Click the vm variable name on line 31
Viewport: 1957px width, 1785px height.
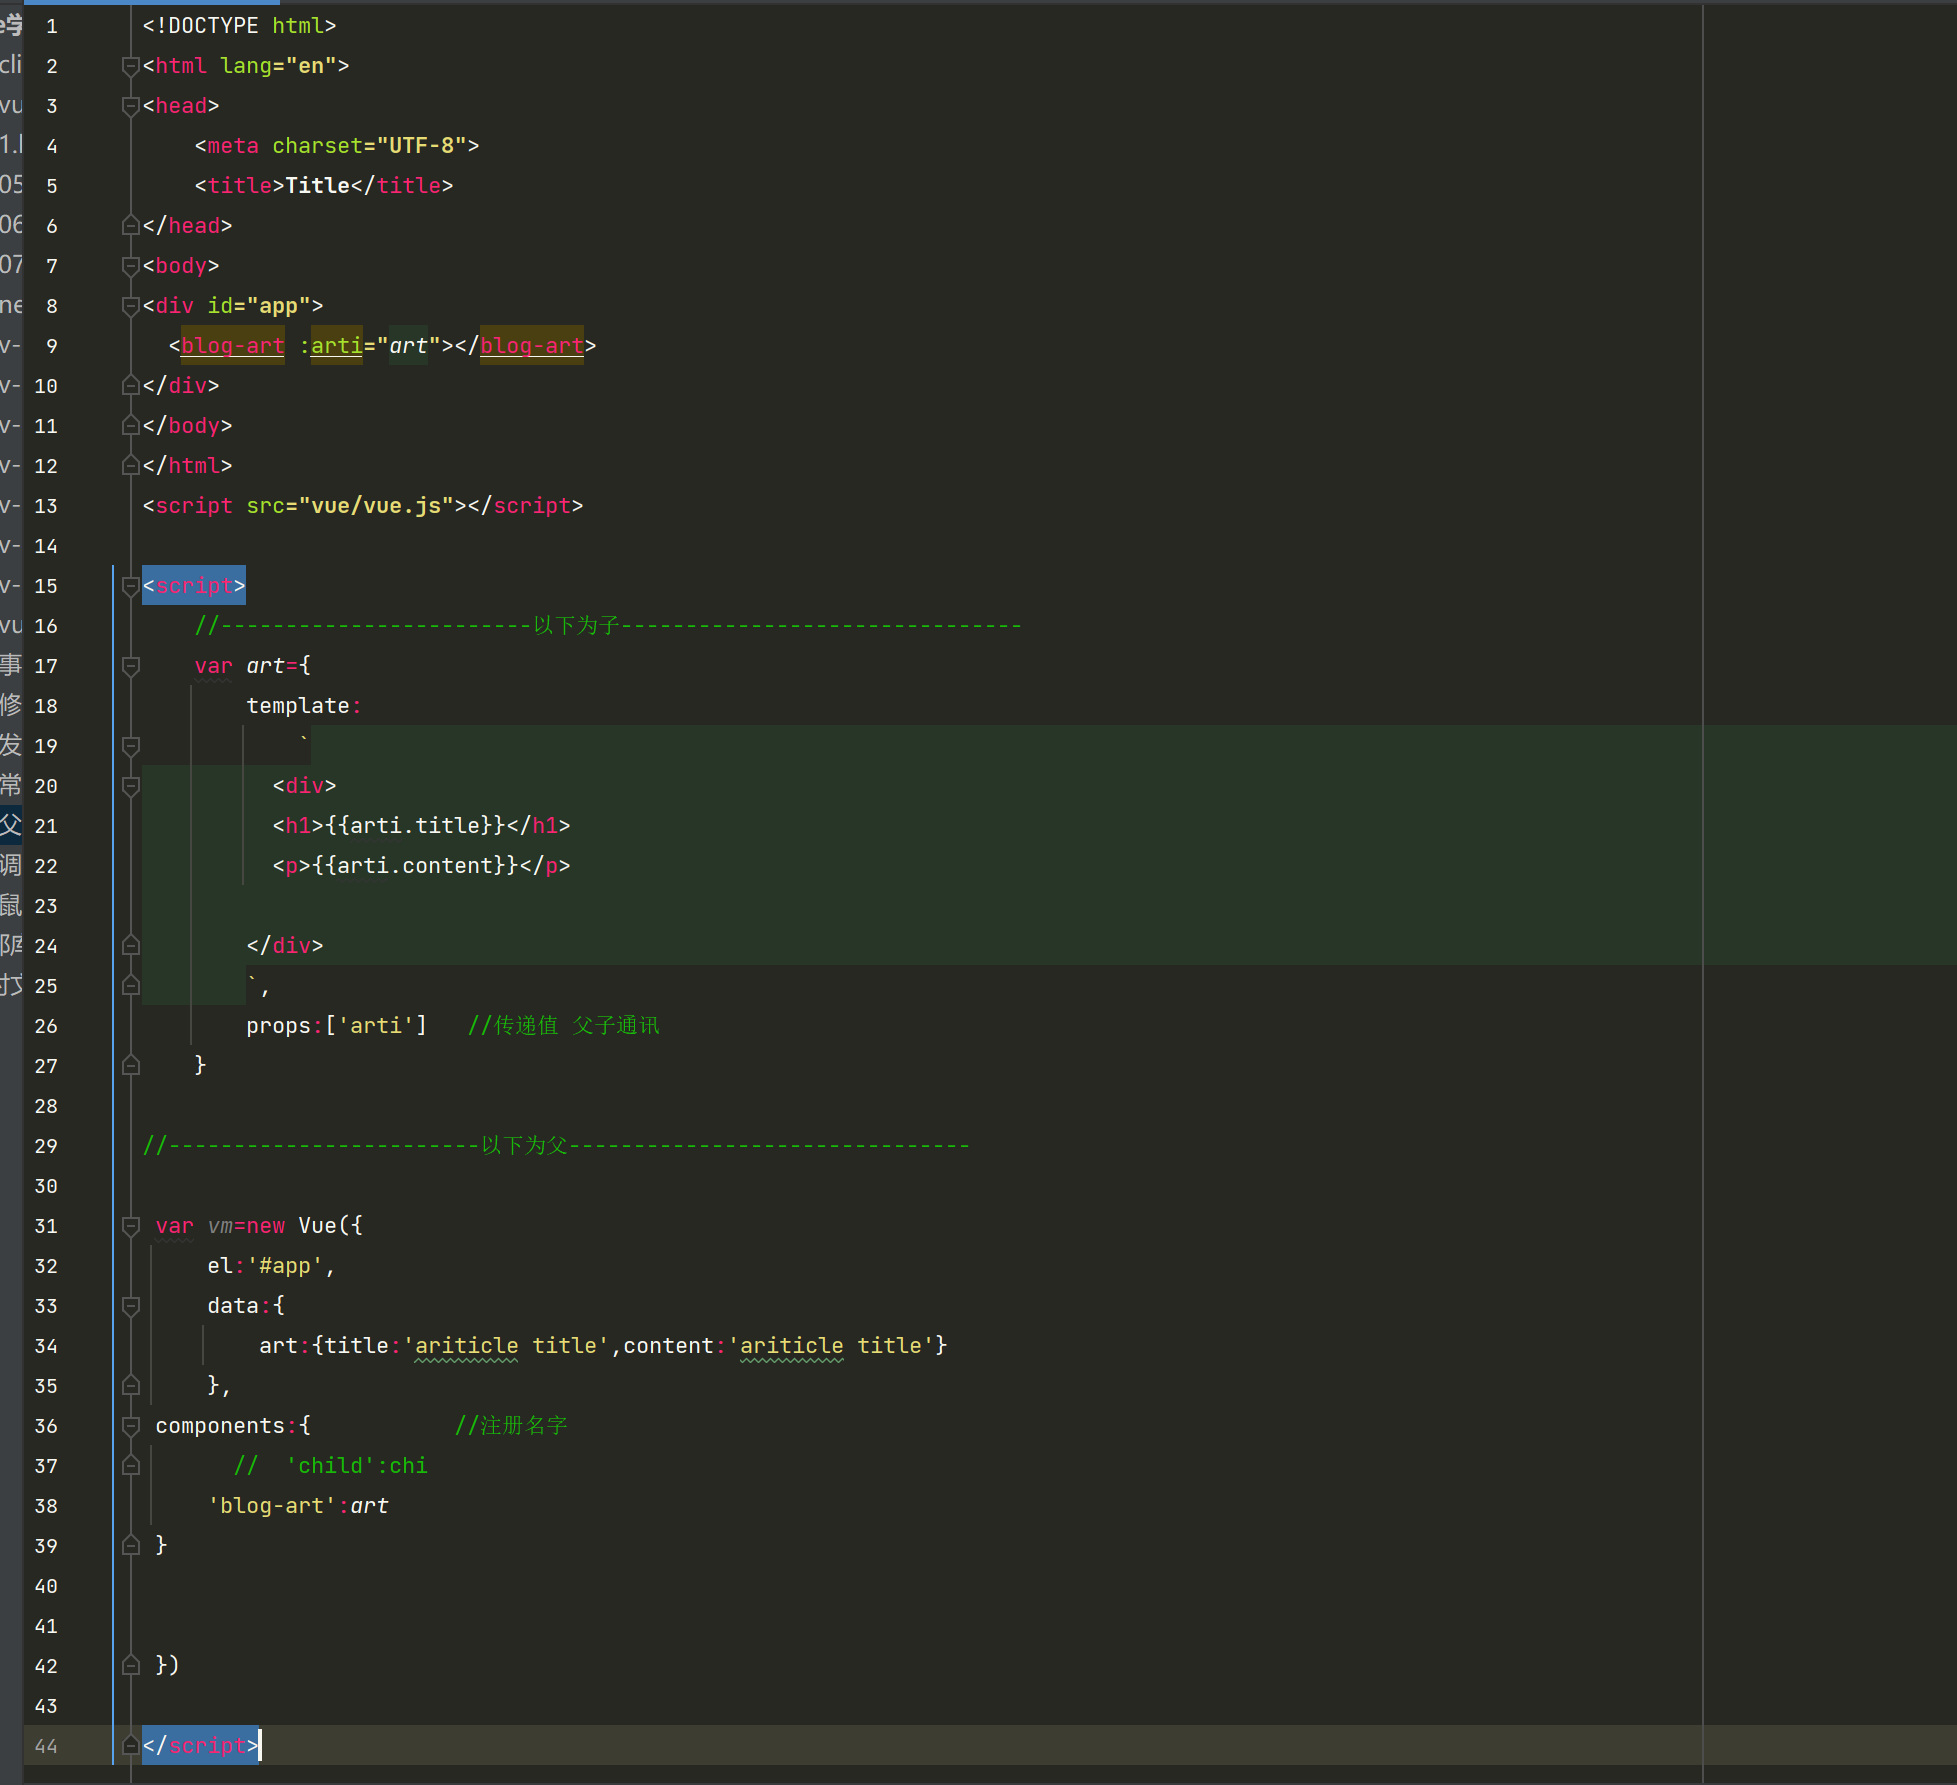click(220, 1226)
